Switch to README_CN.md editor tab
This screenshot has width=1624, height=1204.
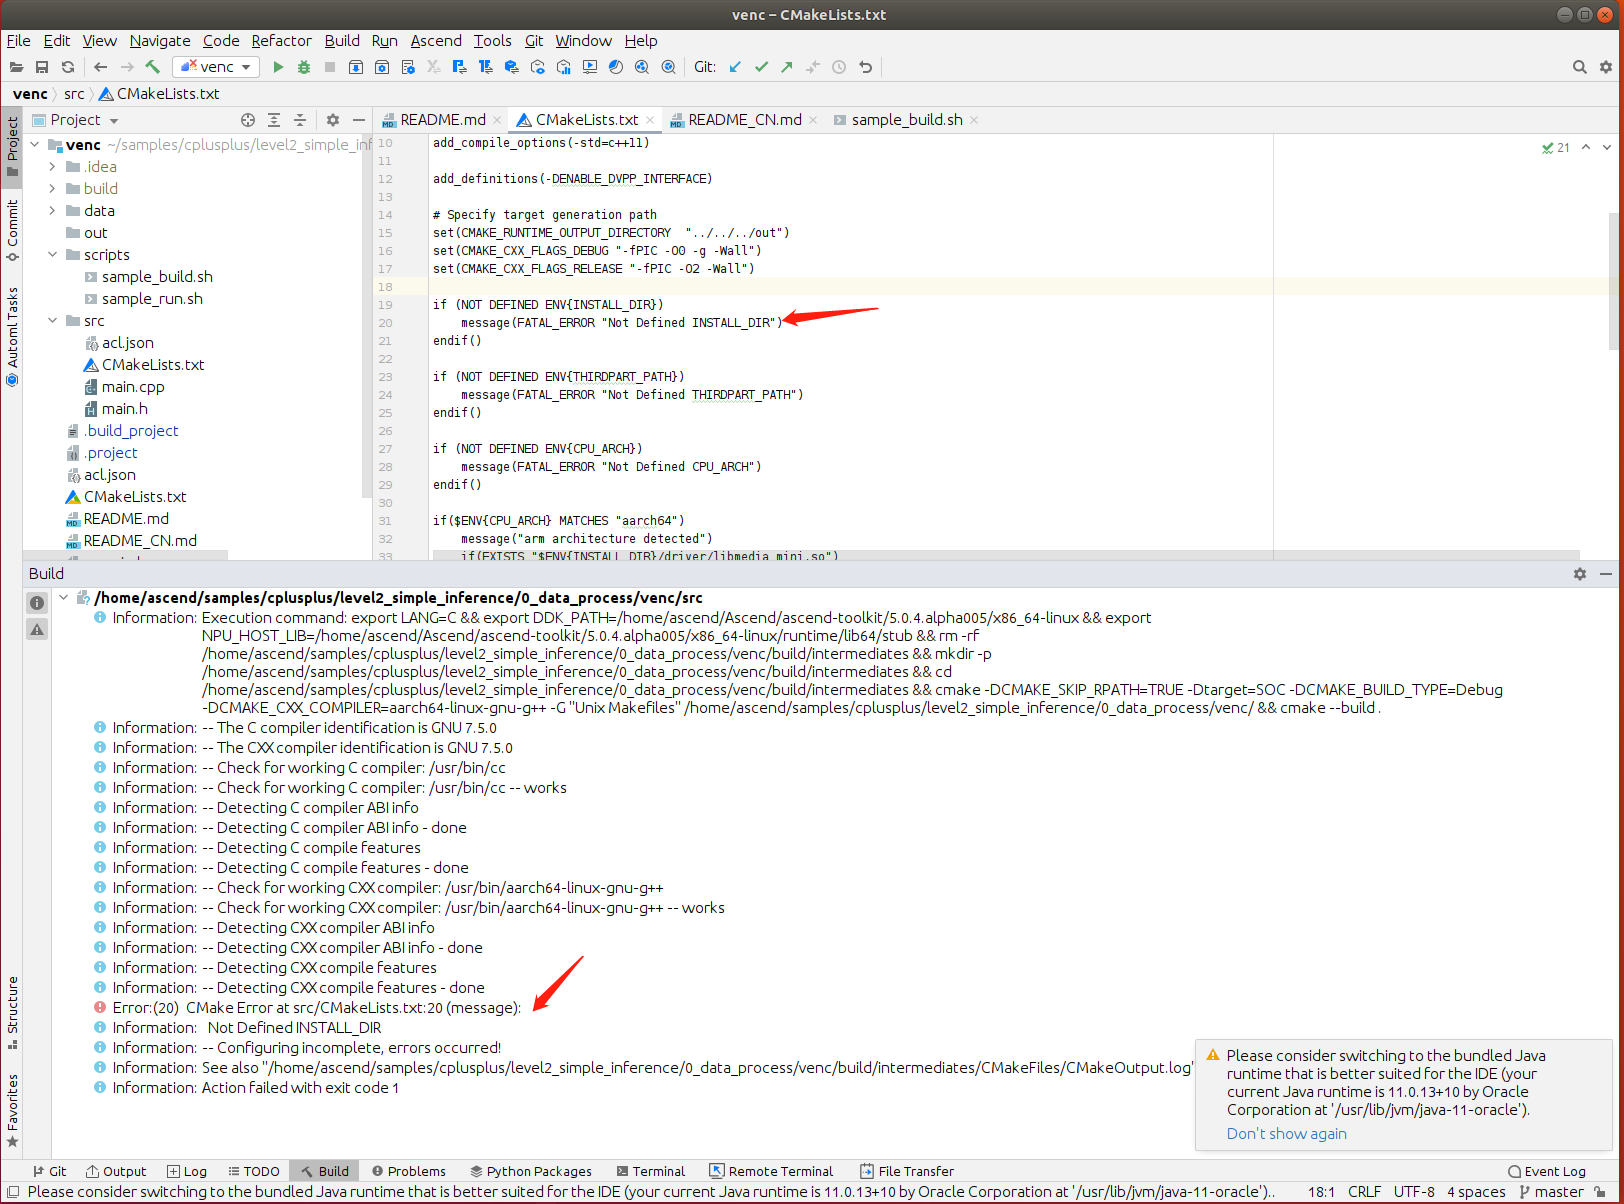coord(745,120)
